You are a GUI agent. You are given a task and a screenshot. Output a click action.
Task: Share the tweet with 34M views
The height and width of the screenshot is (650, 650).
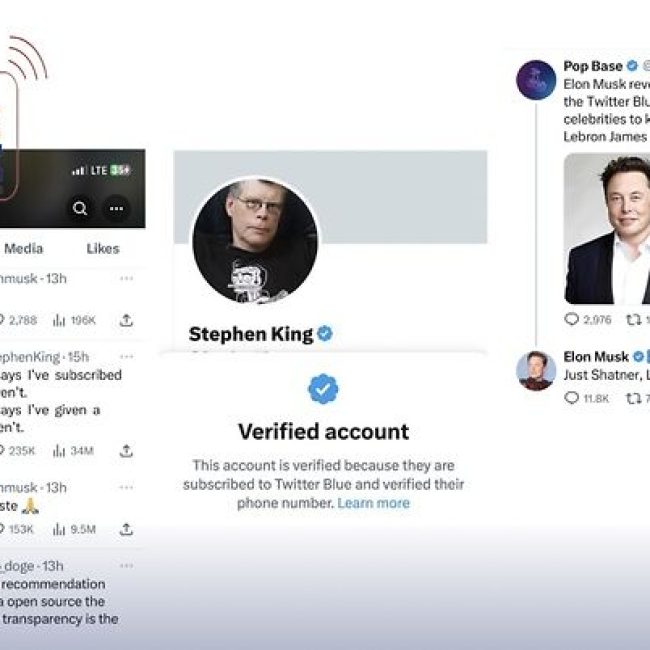click(126, 451)
